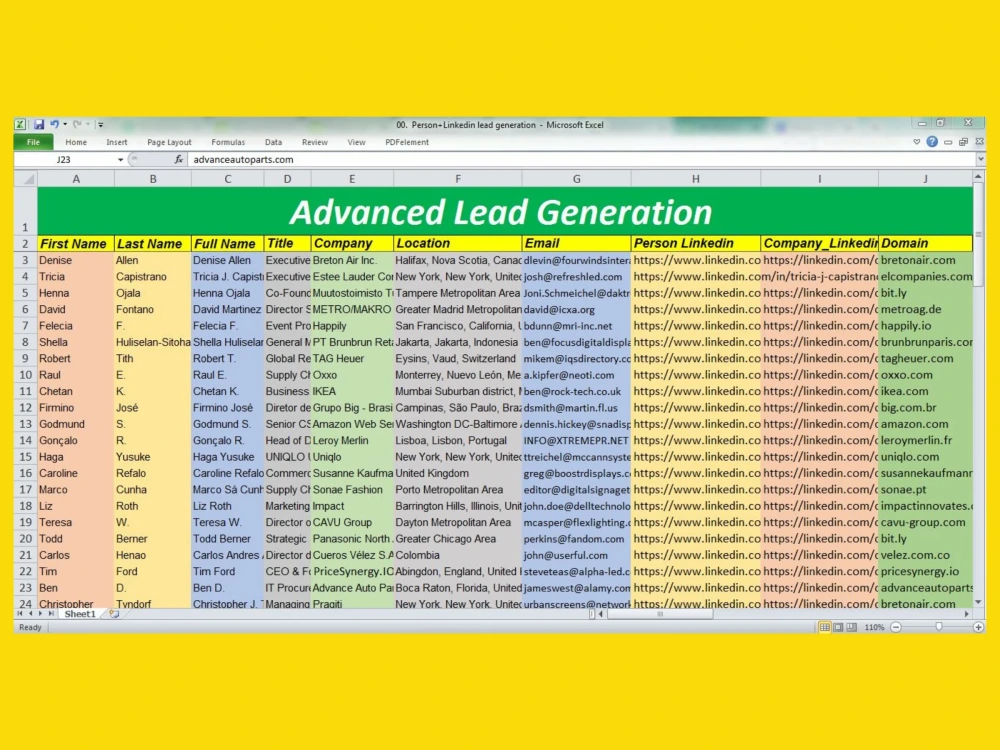Switch to Normal view icon
The width and height of the screenshot is (1000, 750).
pyautogui.click(x=825, y=628)
